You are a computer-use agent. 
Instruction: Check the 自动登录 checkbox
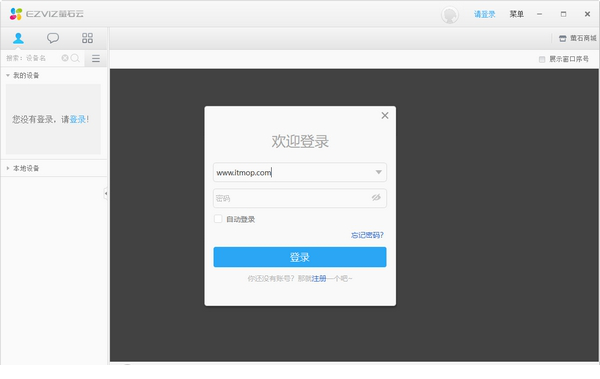pos(218,219)
